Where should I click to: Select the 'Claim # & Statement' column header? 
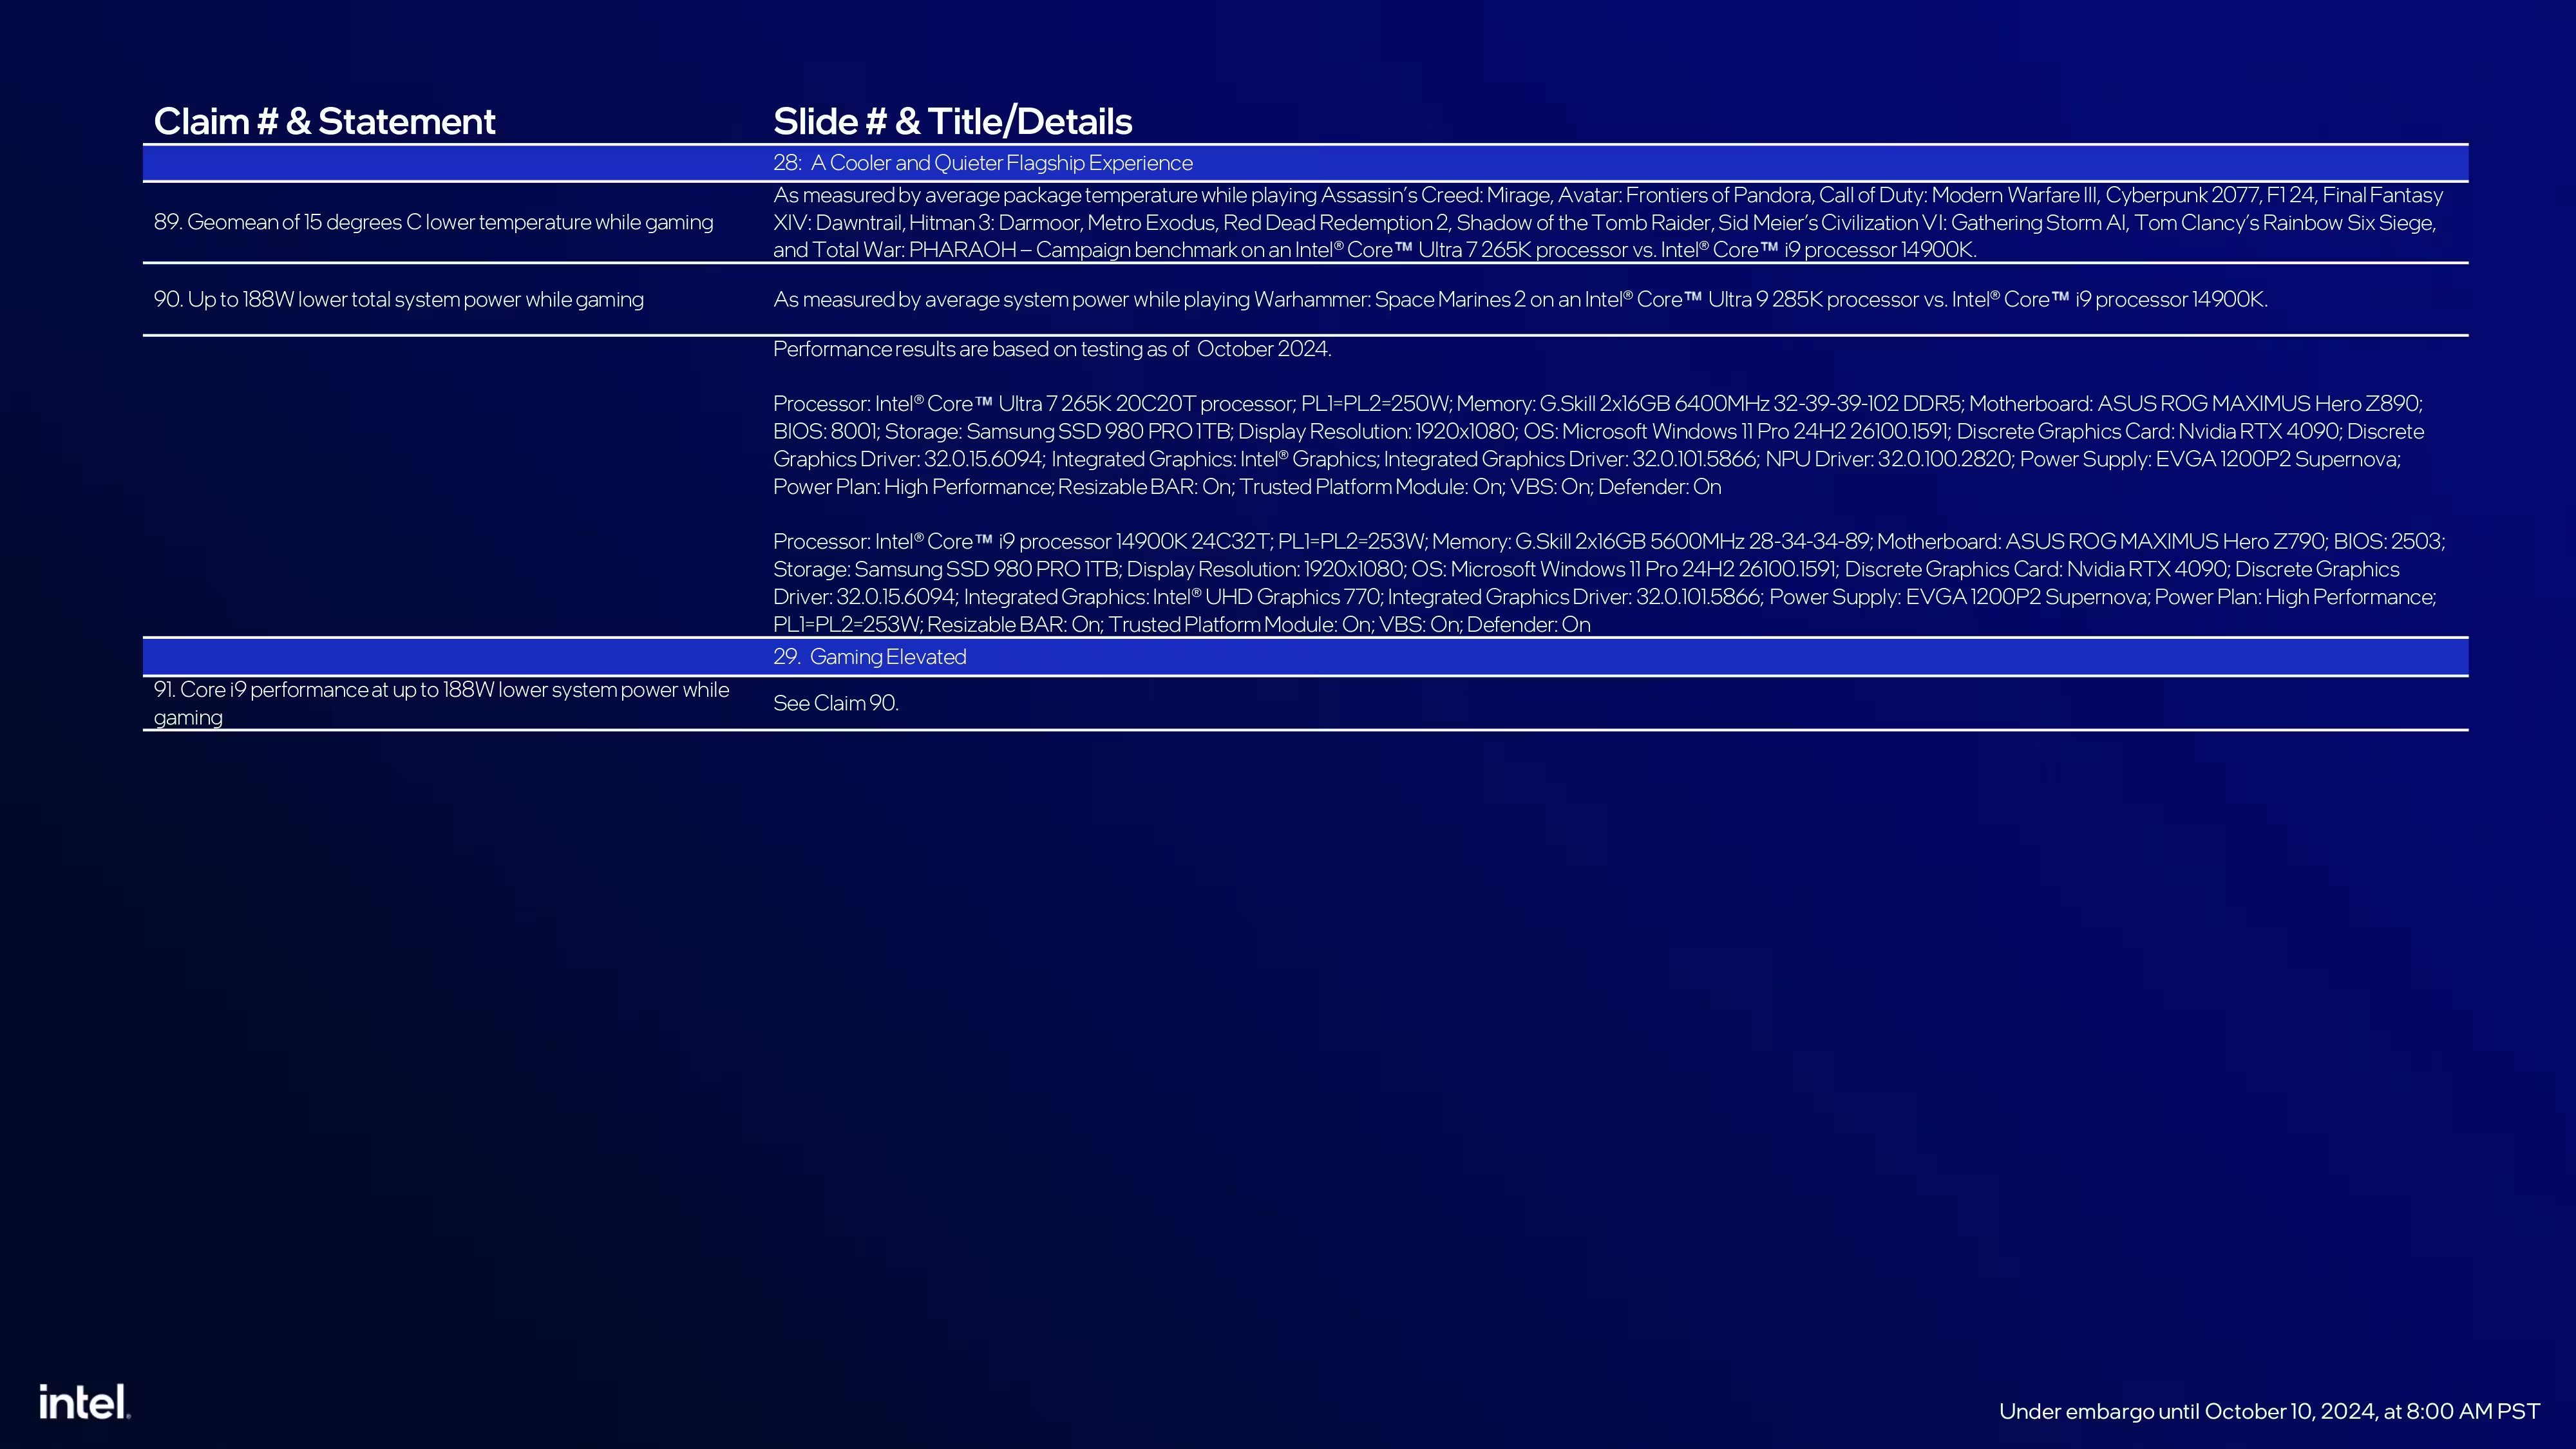click(324, 121)
